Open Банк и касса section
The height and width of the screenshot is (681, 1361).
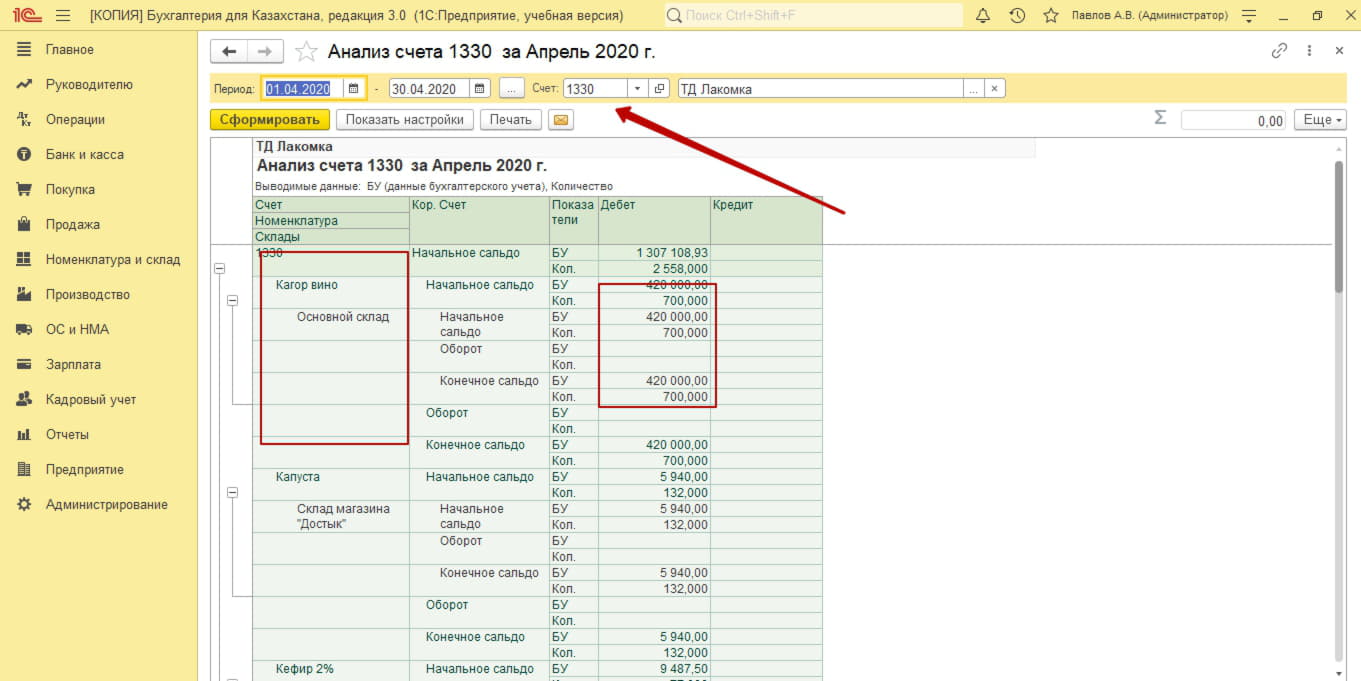[x=84, y=155]
